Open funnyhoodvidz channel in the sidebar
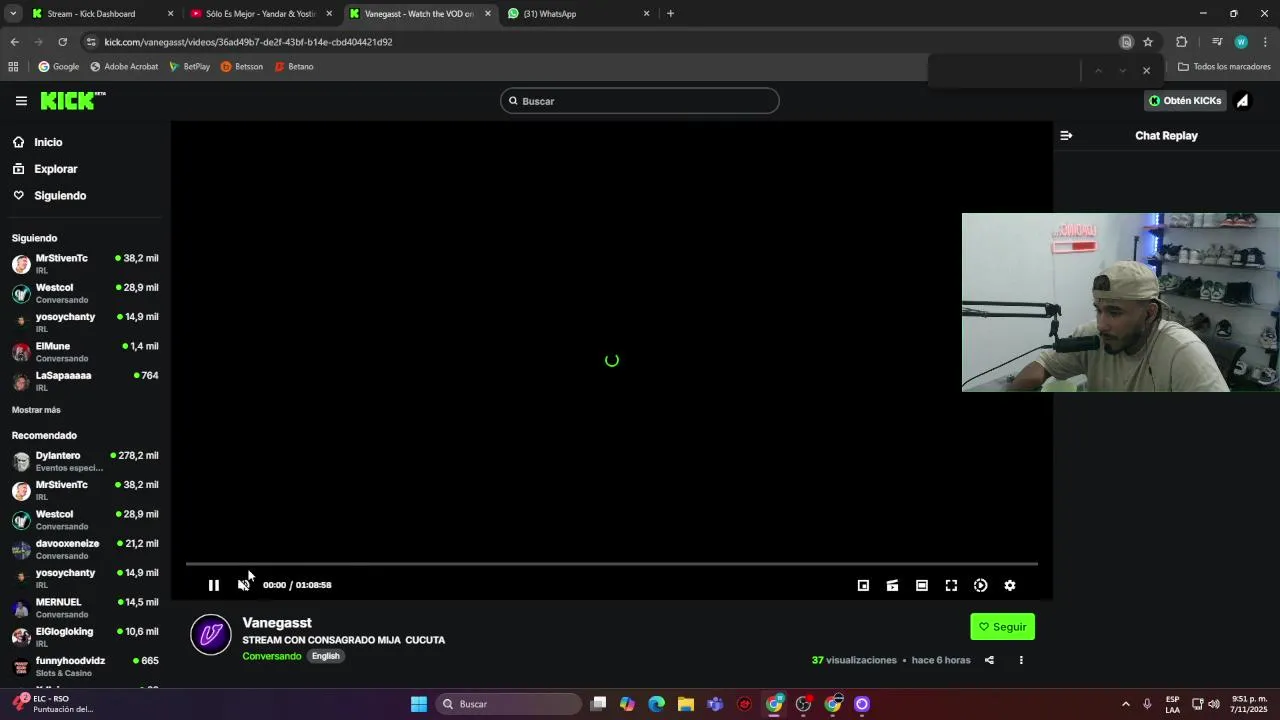Screen dimensions: 1280x720 [x=85, y=666]
